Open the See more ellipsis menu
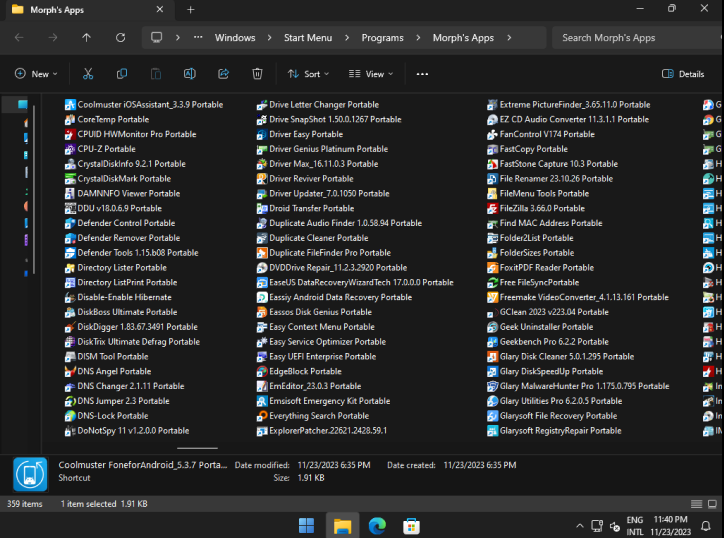The image size is (724, 538). tap(422, 74)
